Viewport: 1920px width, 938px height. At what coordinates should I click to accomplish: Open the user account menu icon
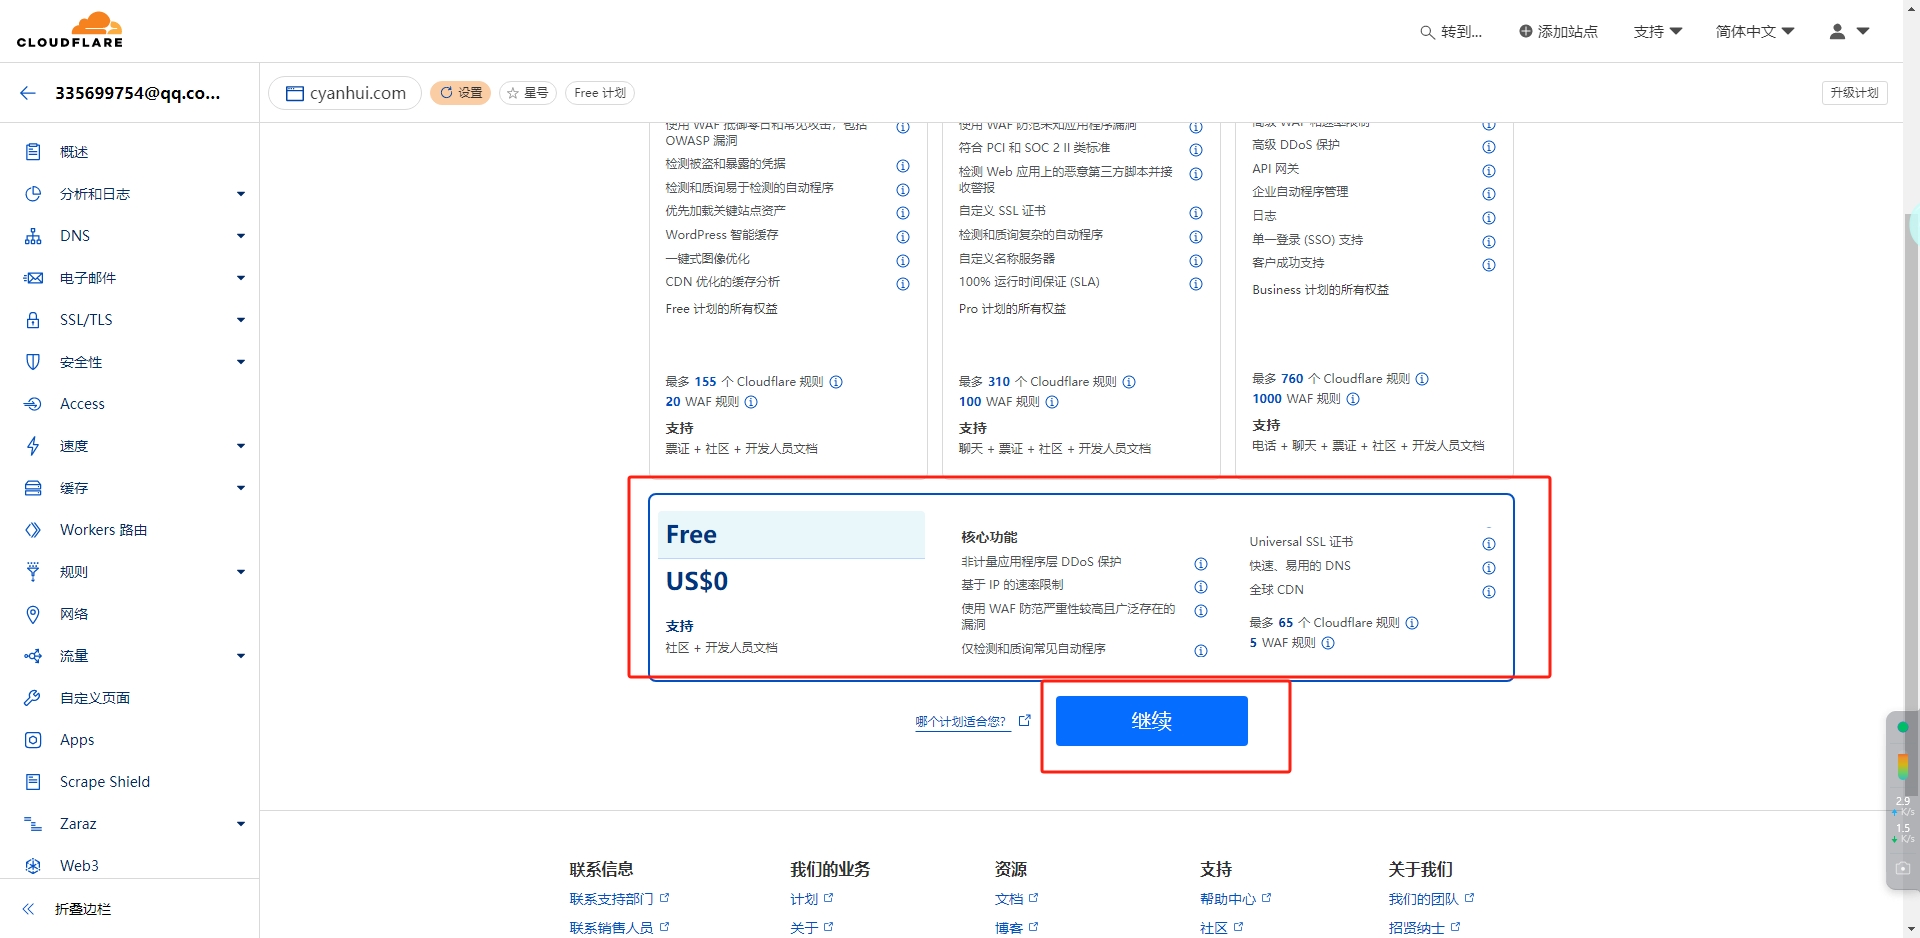1837,31
